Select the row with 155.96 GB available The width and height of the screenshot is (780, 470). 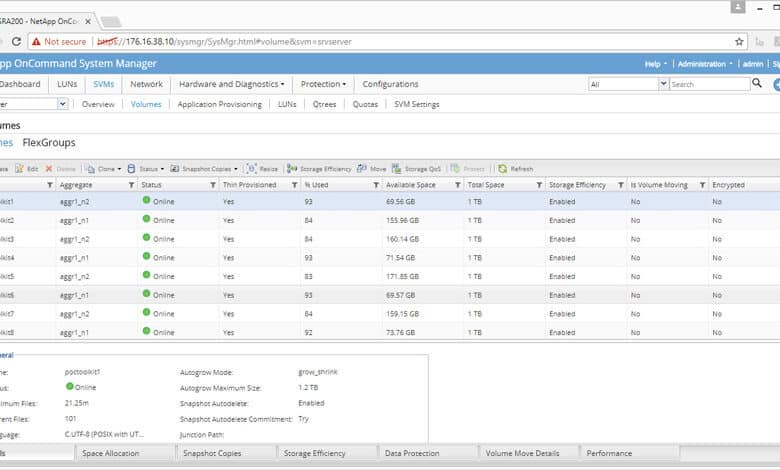390,220
